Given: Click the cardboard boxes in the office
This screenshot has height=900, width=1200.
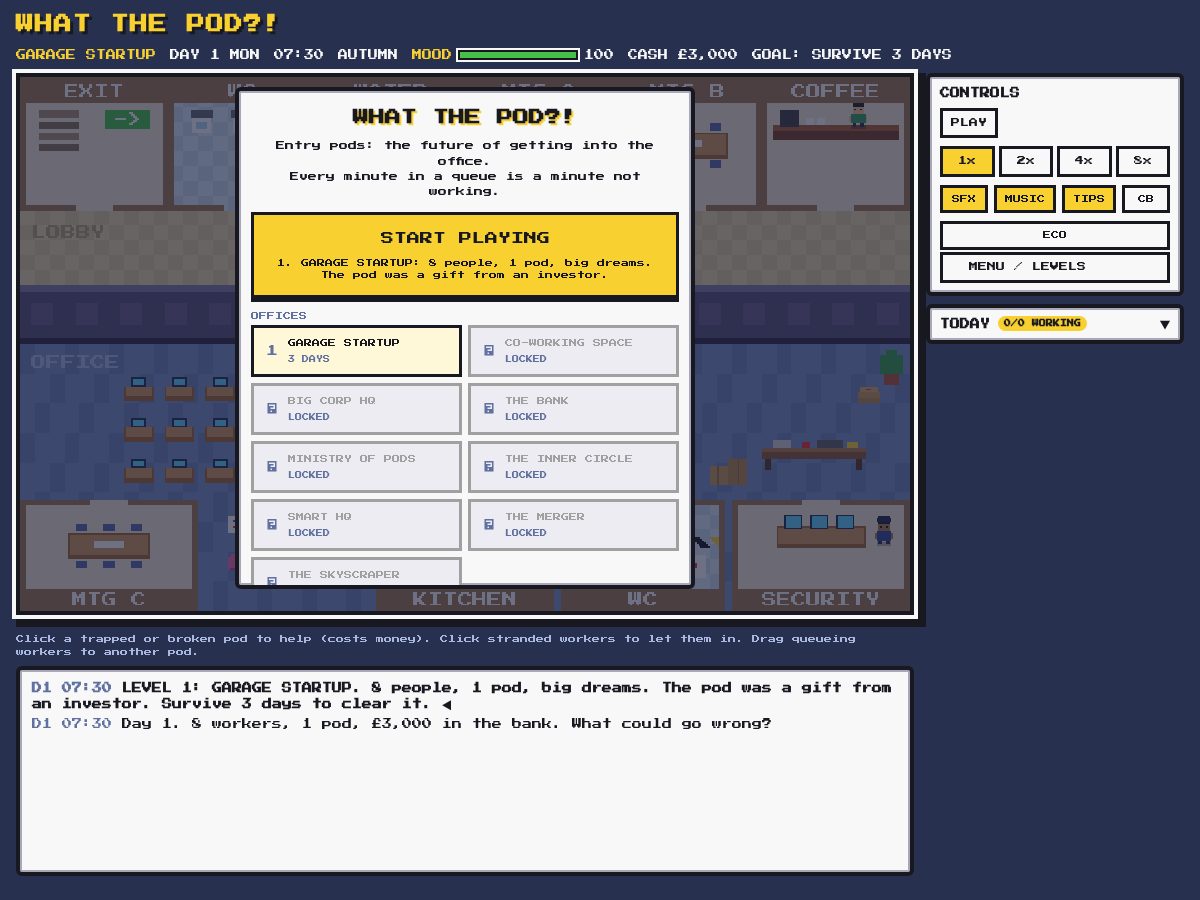Looking at the screenshot, I should (729, 472).
